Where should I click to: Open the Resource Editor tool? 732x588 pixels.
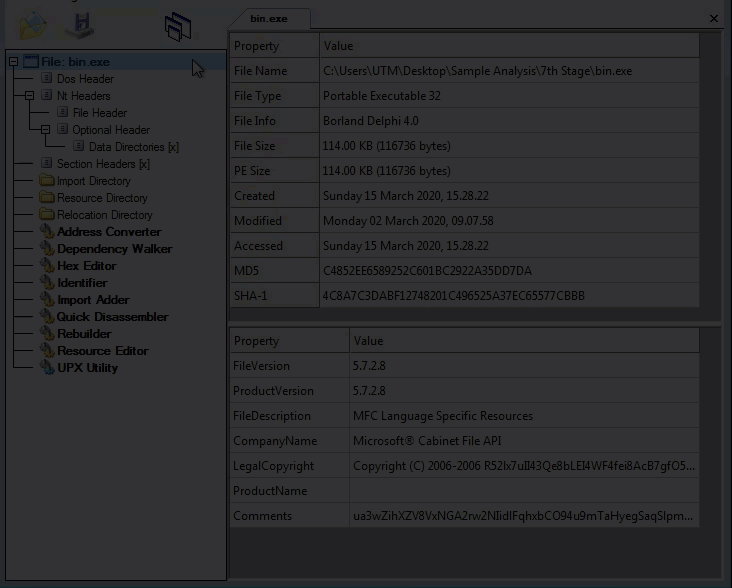point(103,351)
